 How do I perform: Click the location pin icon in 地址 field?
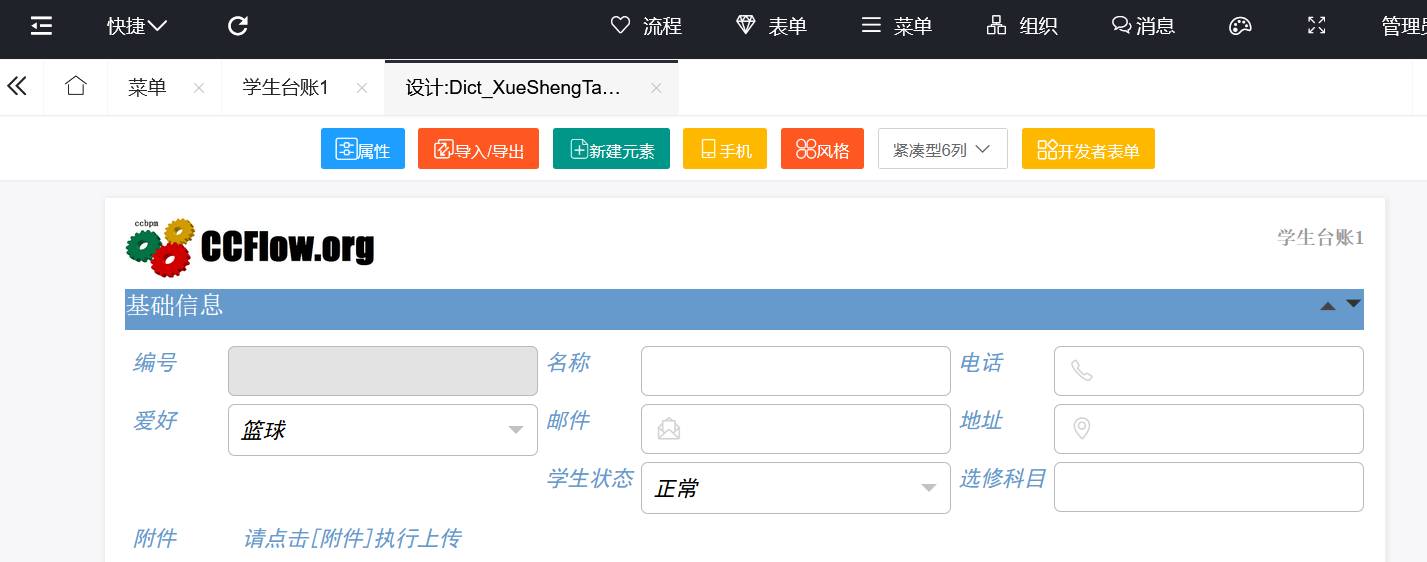(1082, 429)
